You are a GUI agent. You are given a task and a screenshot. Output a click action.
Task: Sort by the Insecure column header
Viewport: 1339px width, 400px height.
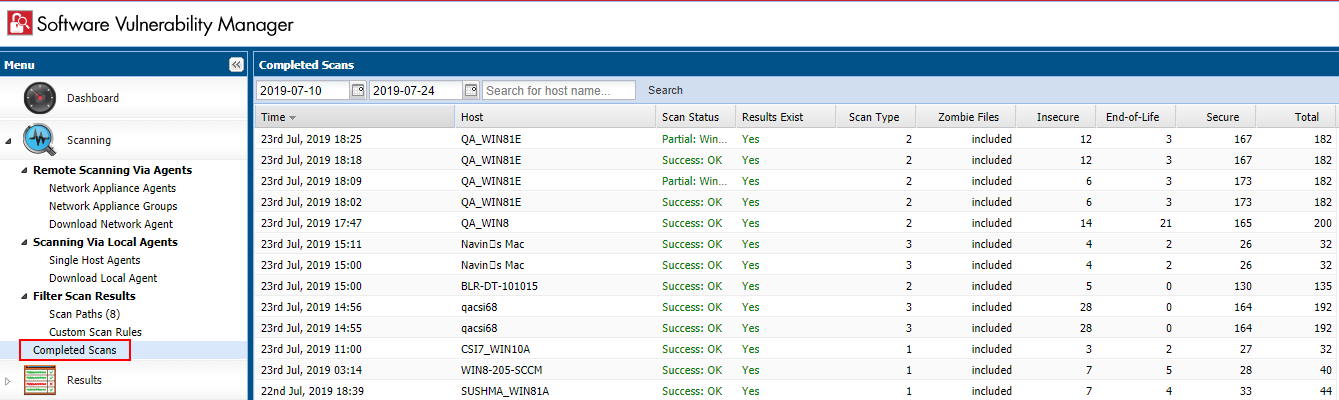1057,117
